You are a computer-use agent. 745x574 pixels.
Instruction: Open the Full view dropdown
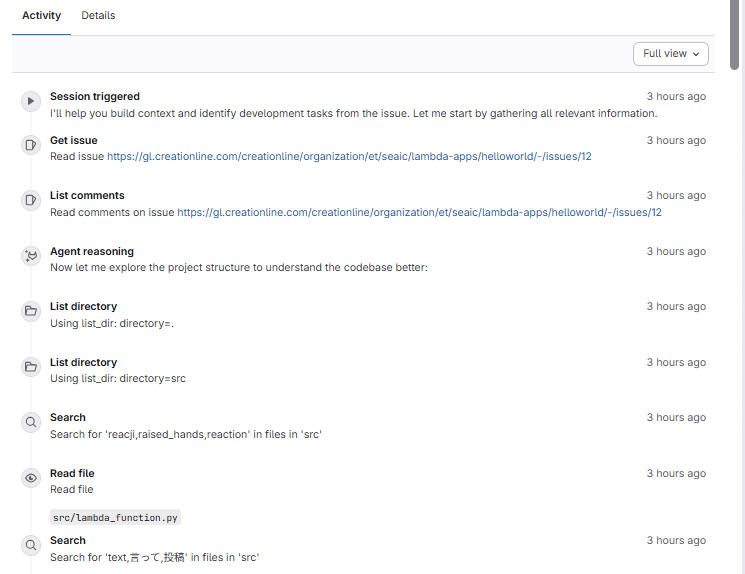pos(671,54)
